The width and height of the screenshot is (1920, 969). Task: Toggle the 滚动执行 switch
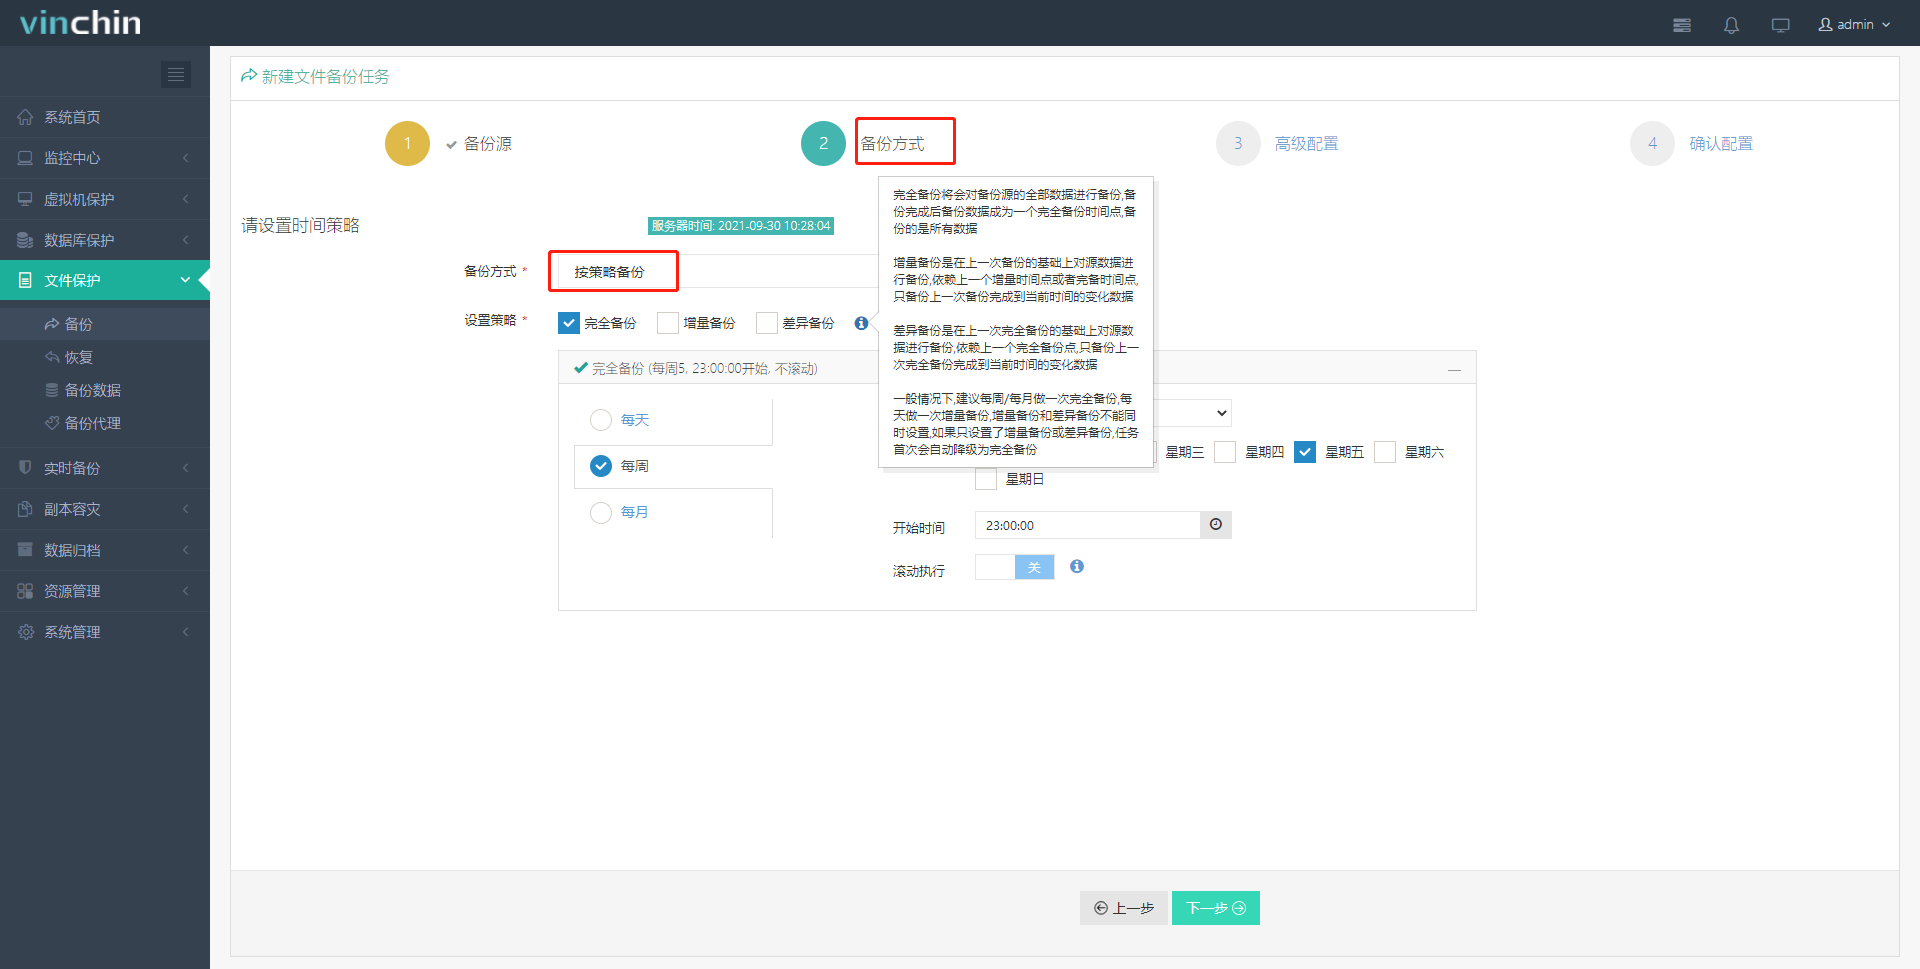1015,567
